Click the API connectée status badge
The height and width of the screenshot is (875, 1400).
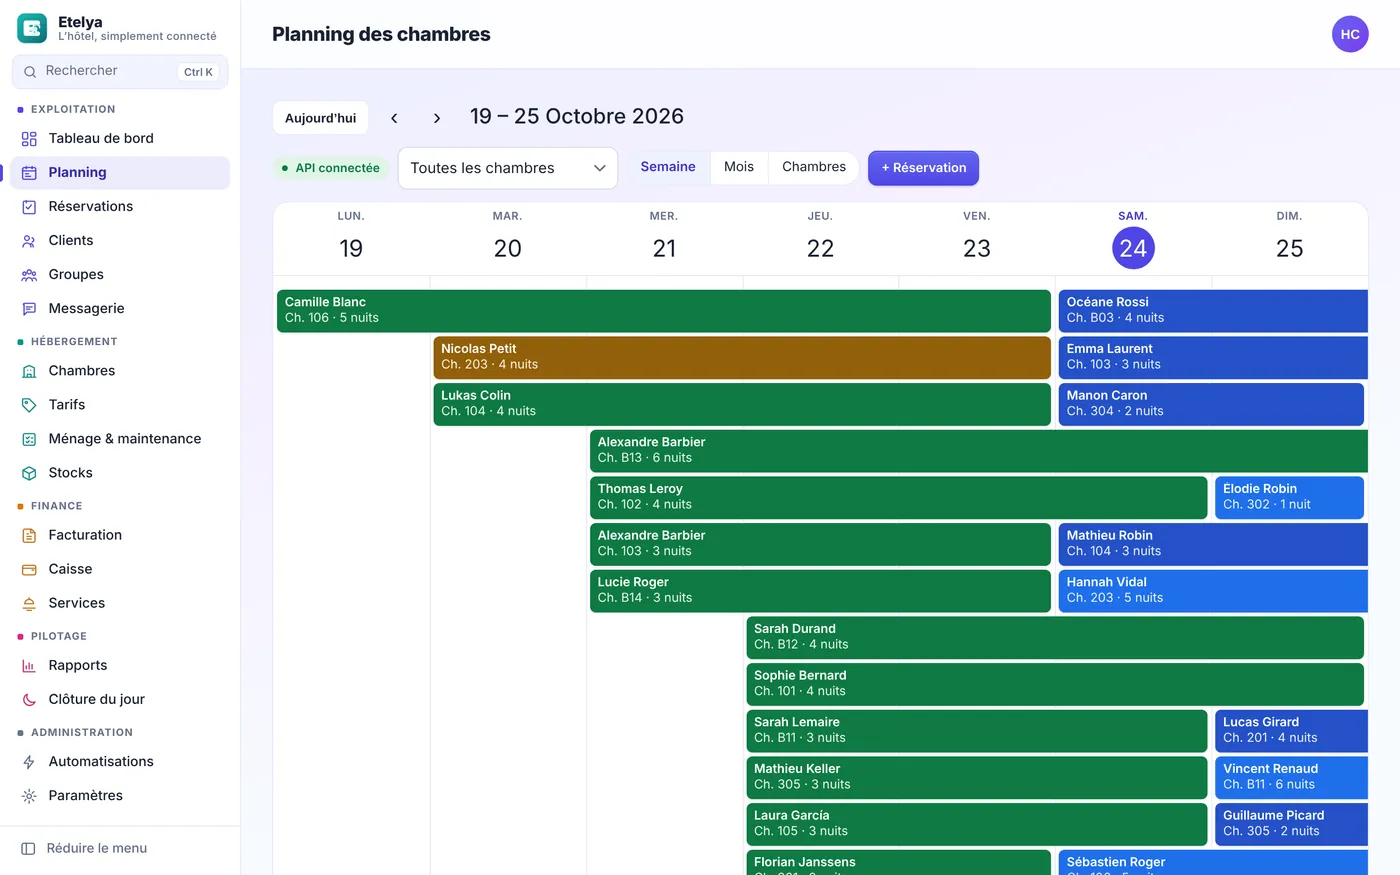pos(330,168)
